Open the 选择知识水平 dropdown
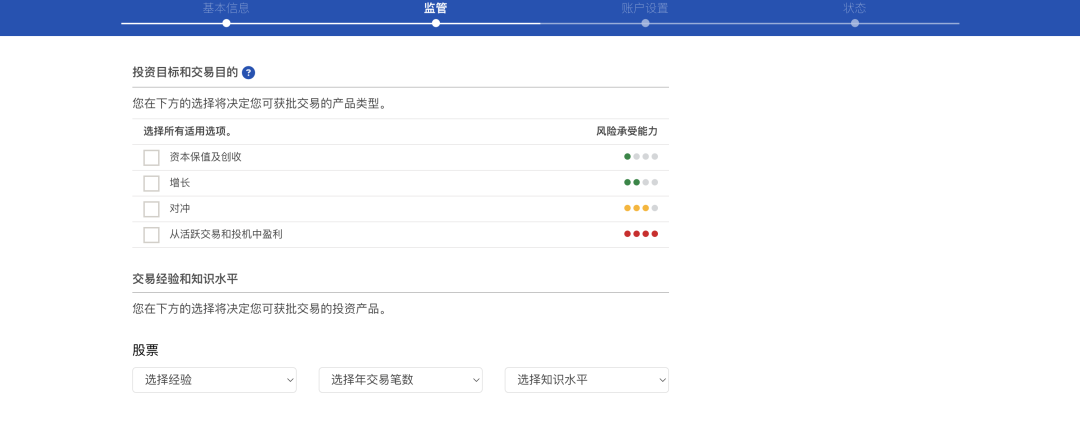The height and width of the screenshot is (426, 1080). (x=586, y=380)
